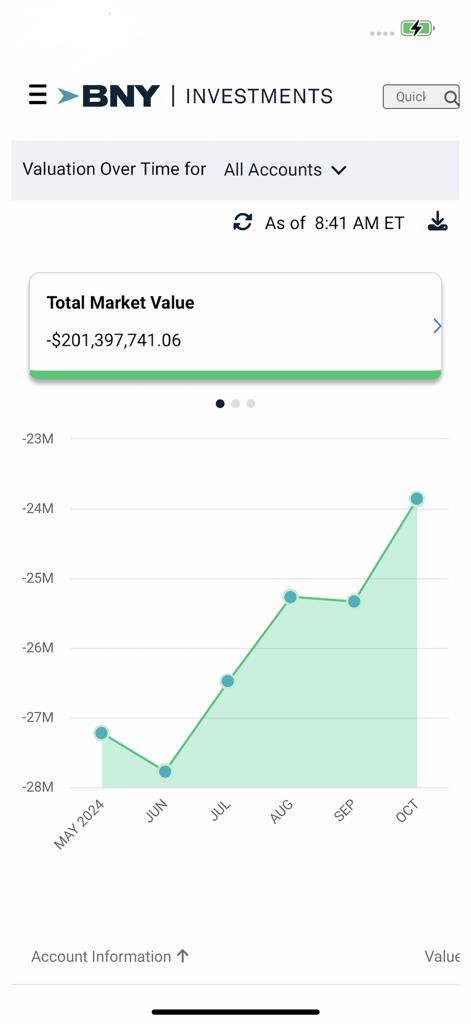
Task: Click the -28M axis label
Action: (x=37, y=788)
